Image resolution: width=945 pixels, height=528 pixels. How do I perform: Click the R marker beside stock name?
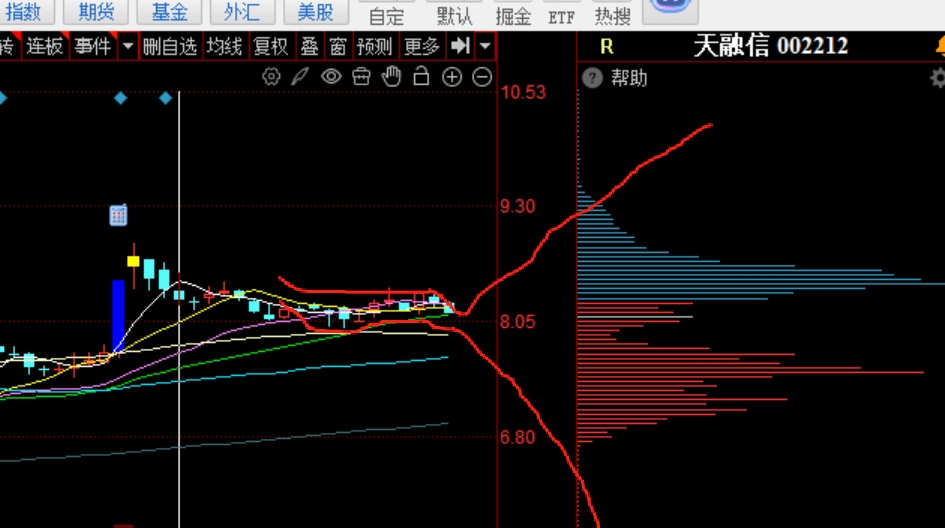pos(606,46)
